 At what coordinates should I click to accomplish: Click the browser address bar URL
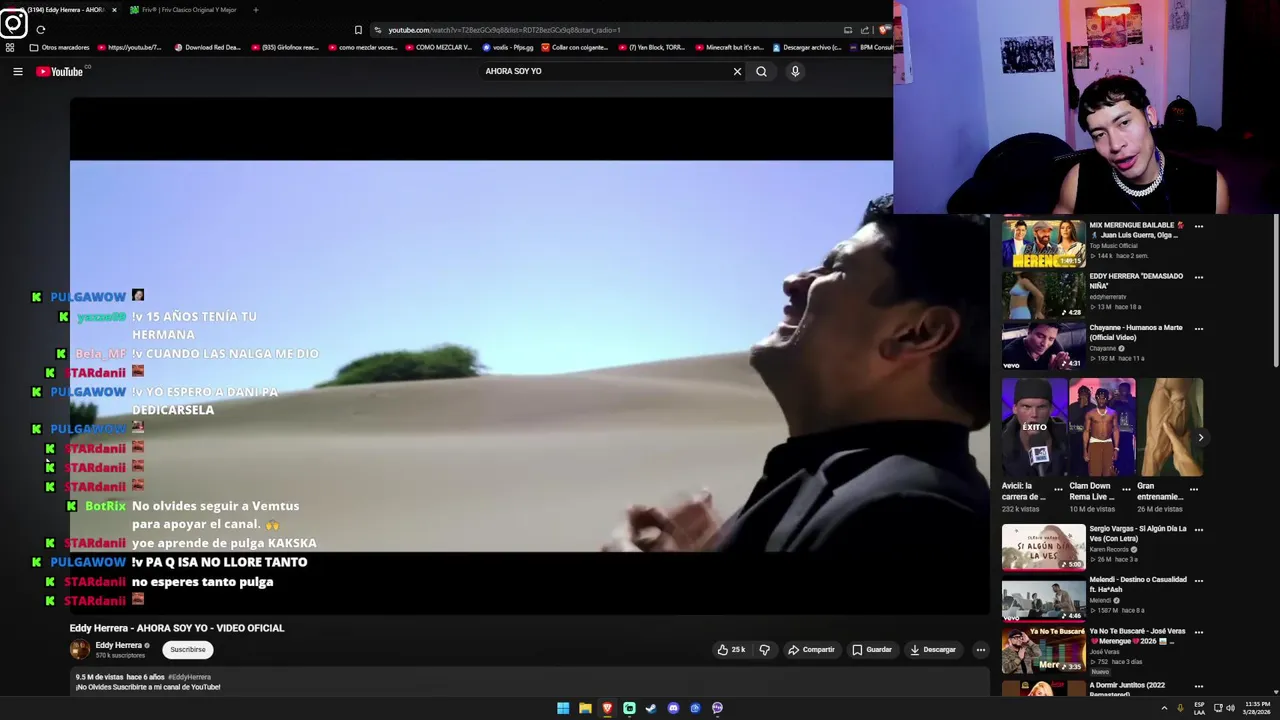point(504,30)
